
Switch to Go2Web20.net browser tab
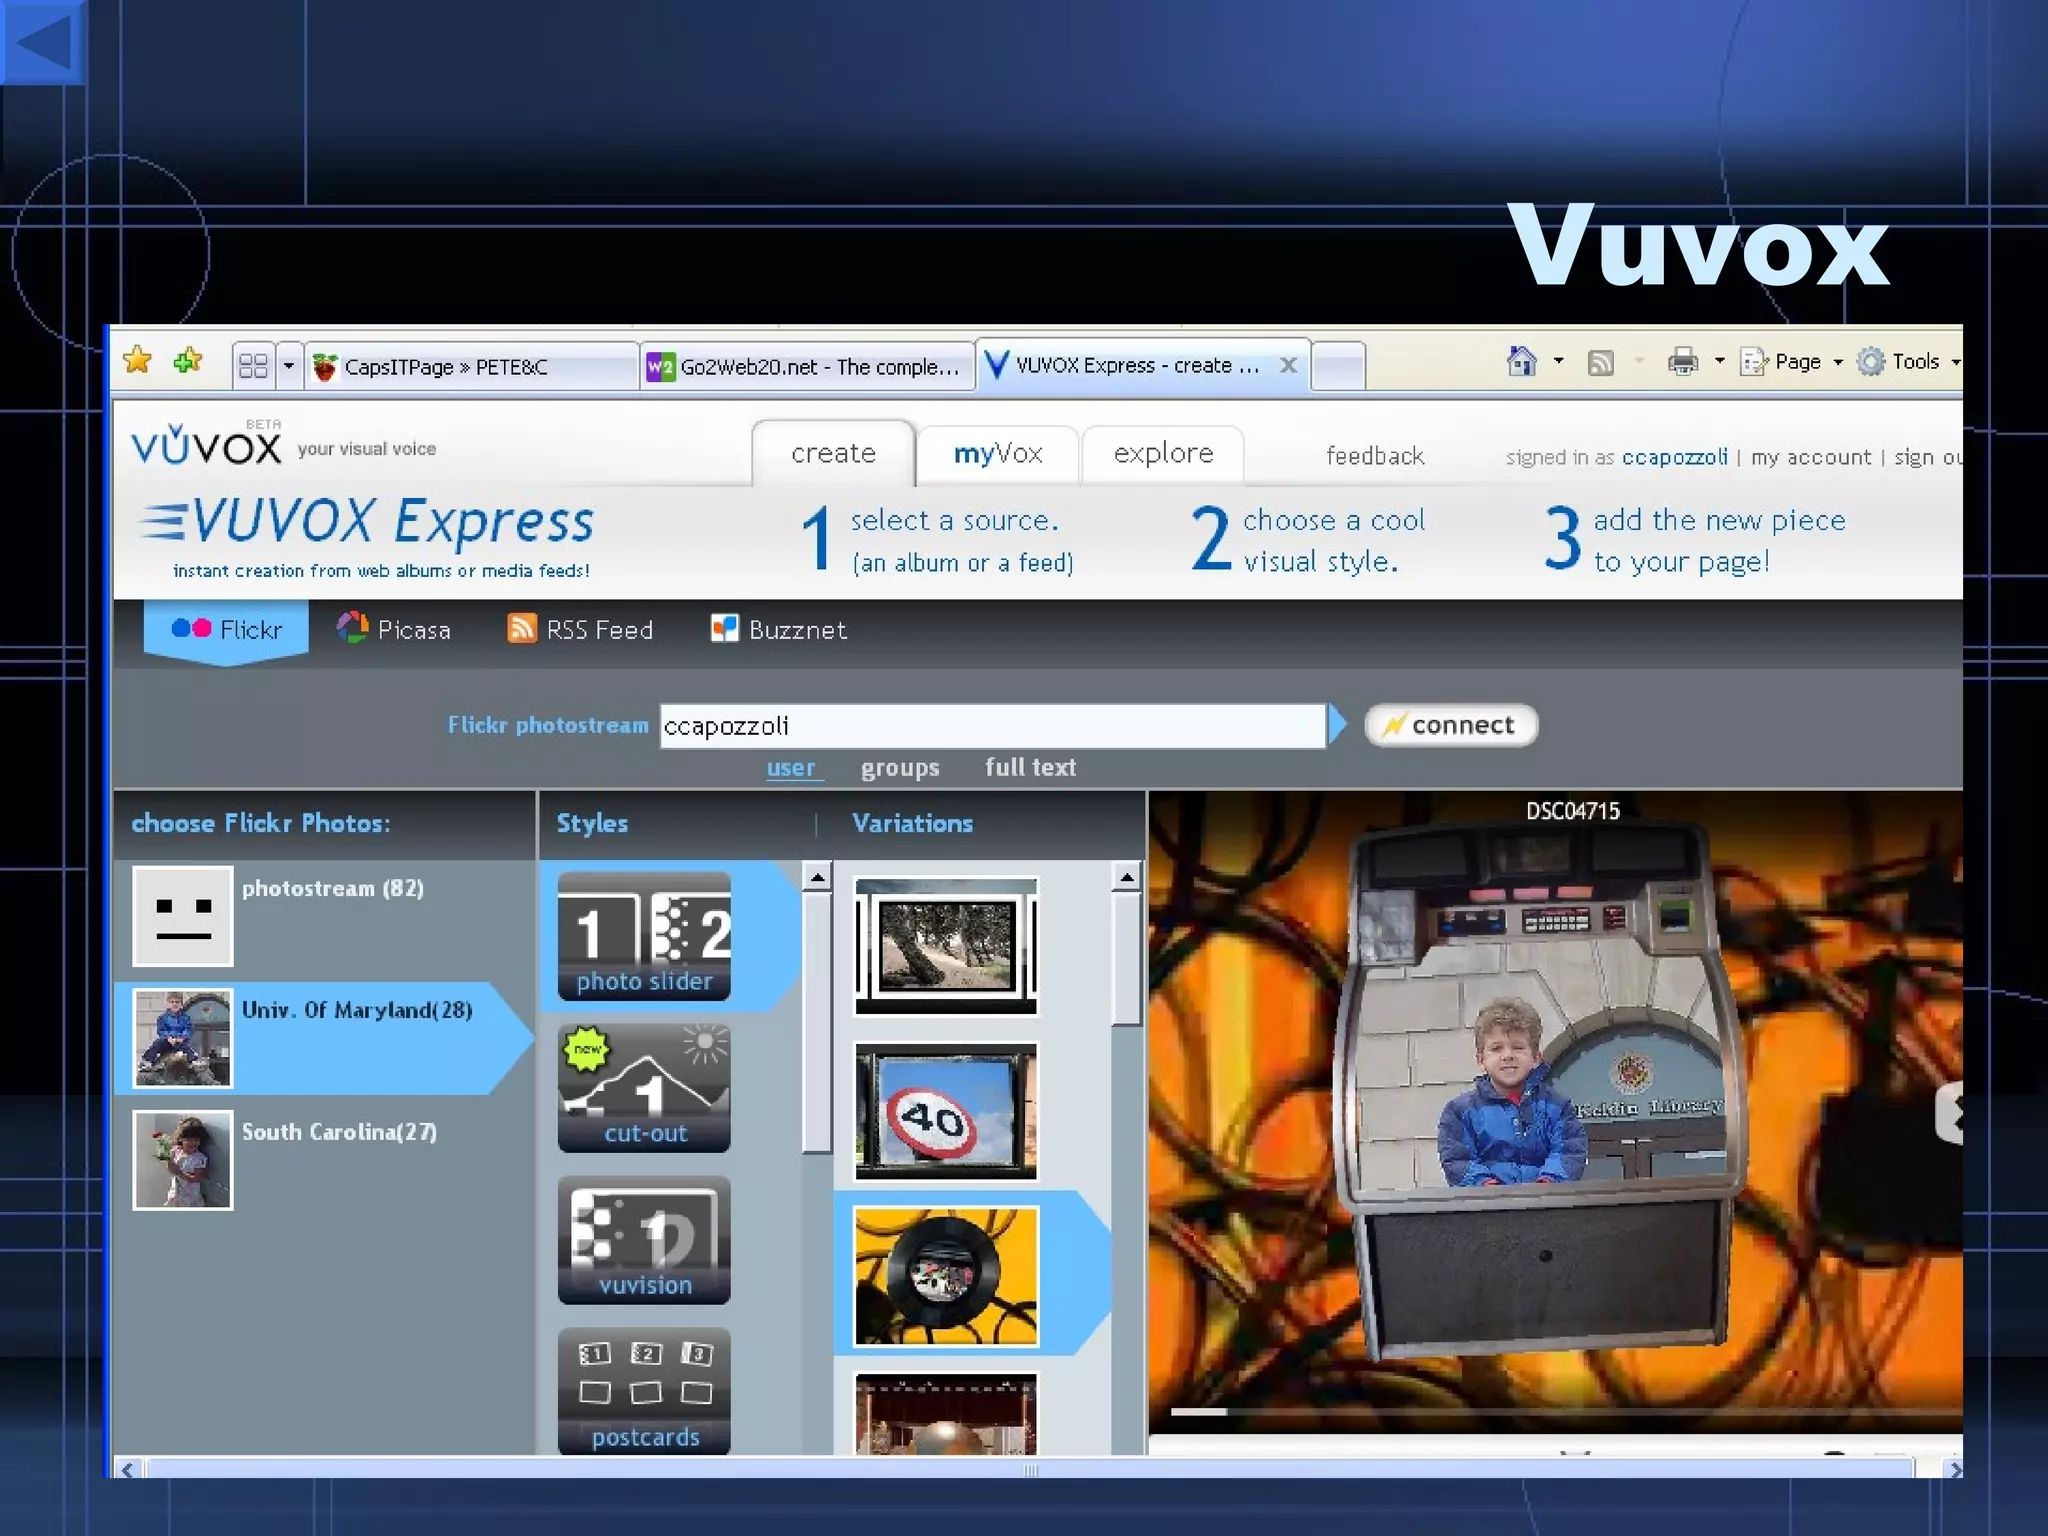coord(808,367)
